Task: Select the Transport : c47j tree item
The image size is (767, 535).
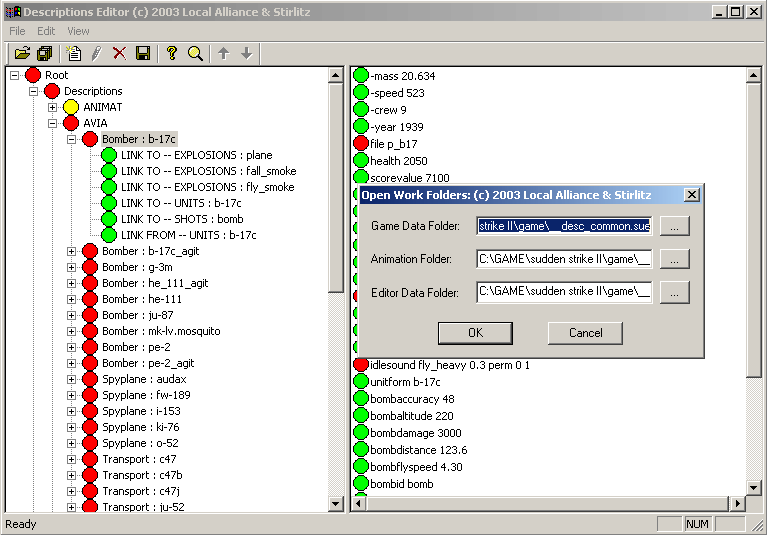Action: [141, 491]
